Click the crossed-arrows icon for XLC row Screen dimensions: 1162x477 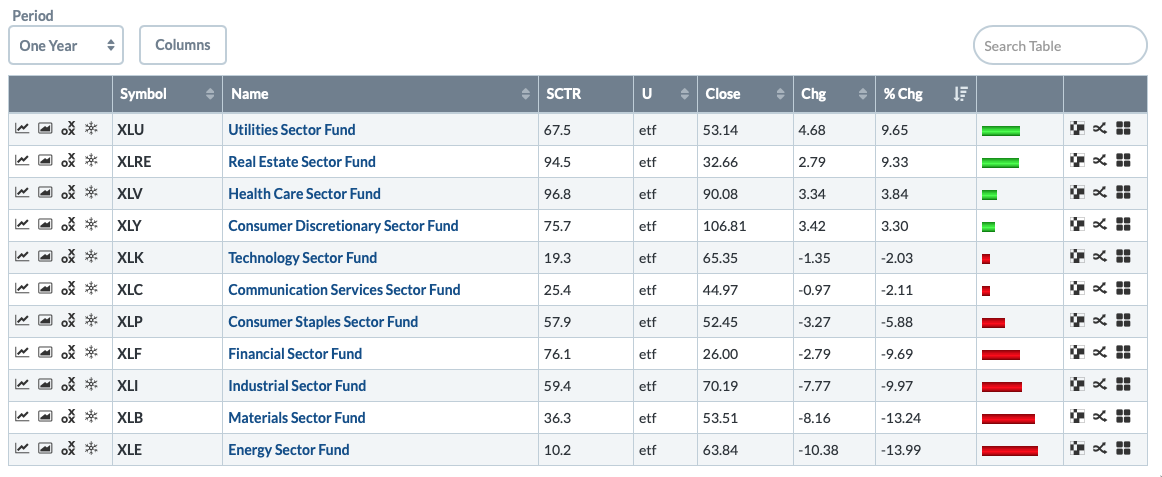pos(1099,289)
